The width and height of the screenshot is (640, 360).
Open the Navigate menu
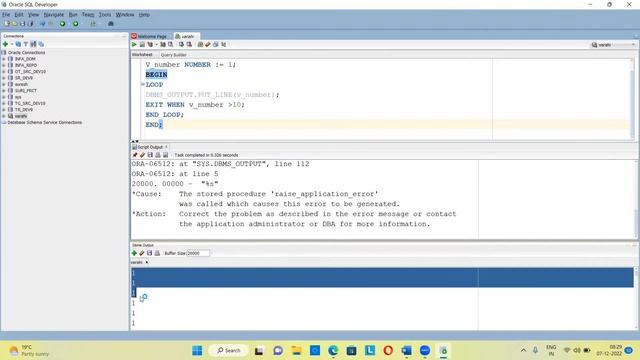coord(53,15)
